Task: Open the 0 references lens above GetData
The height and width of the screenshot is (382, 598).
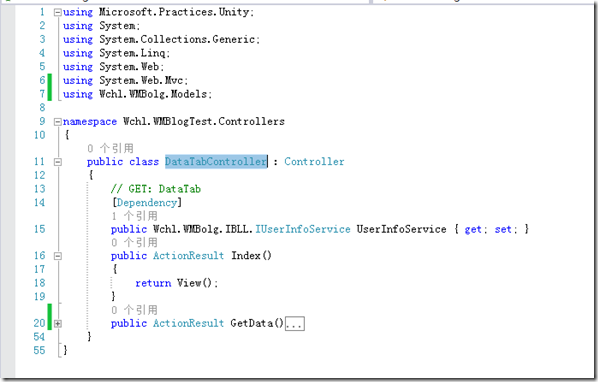Action: (134, 310)
